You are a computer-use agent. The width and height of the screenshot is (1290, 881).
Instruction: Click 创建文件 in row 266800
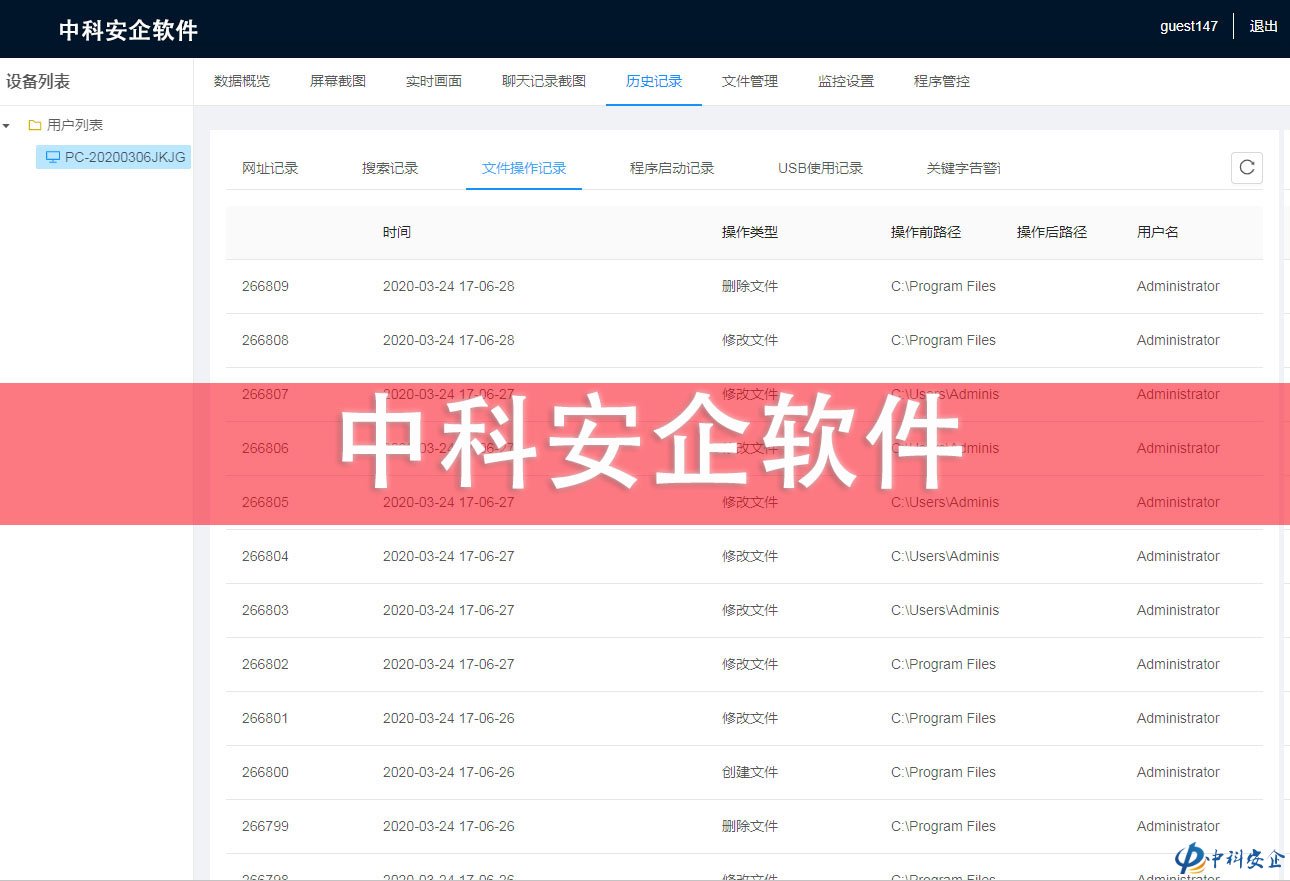(x=750, y=772)
